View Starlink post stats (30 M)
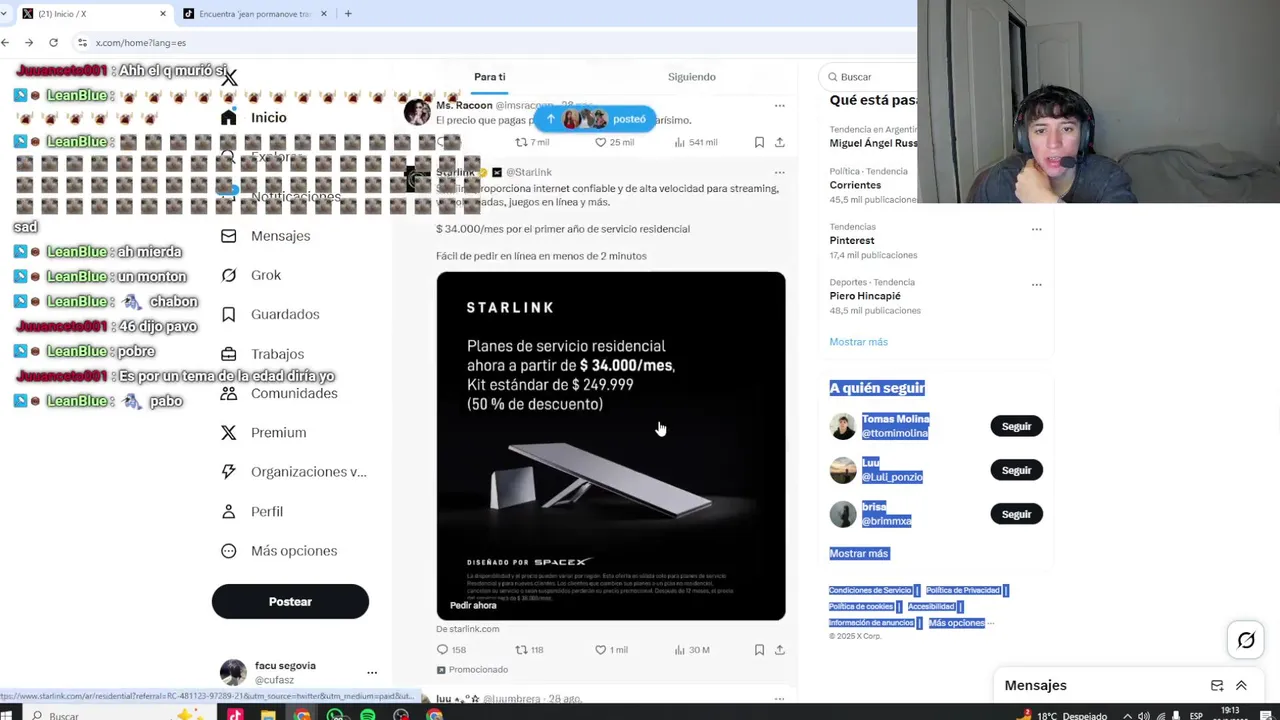 (692, 650)
